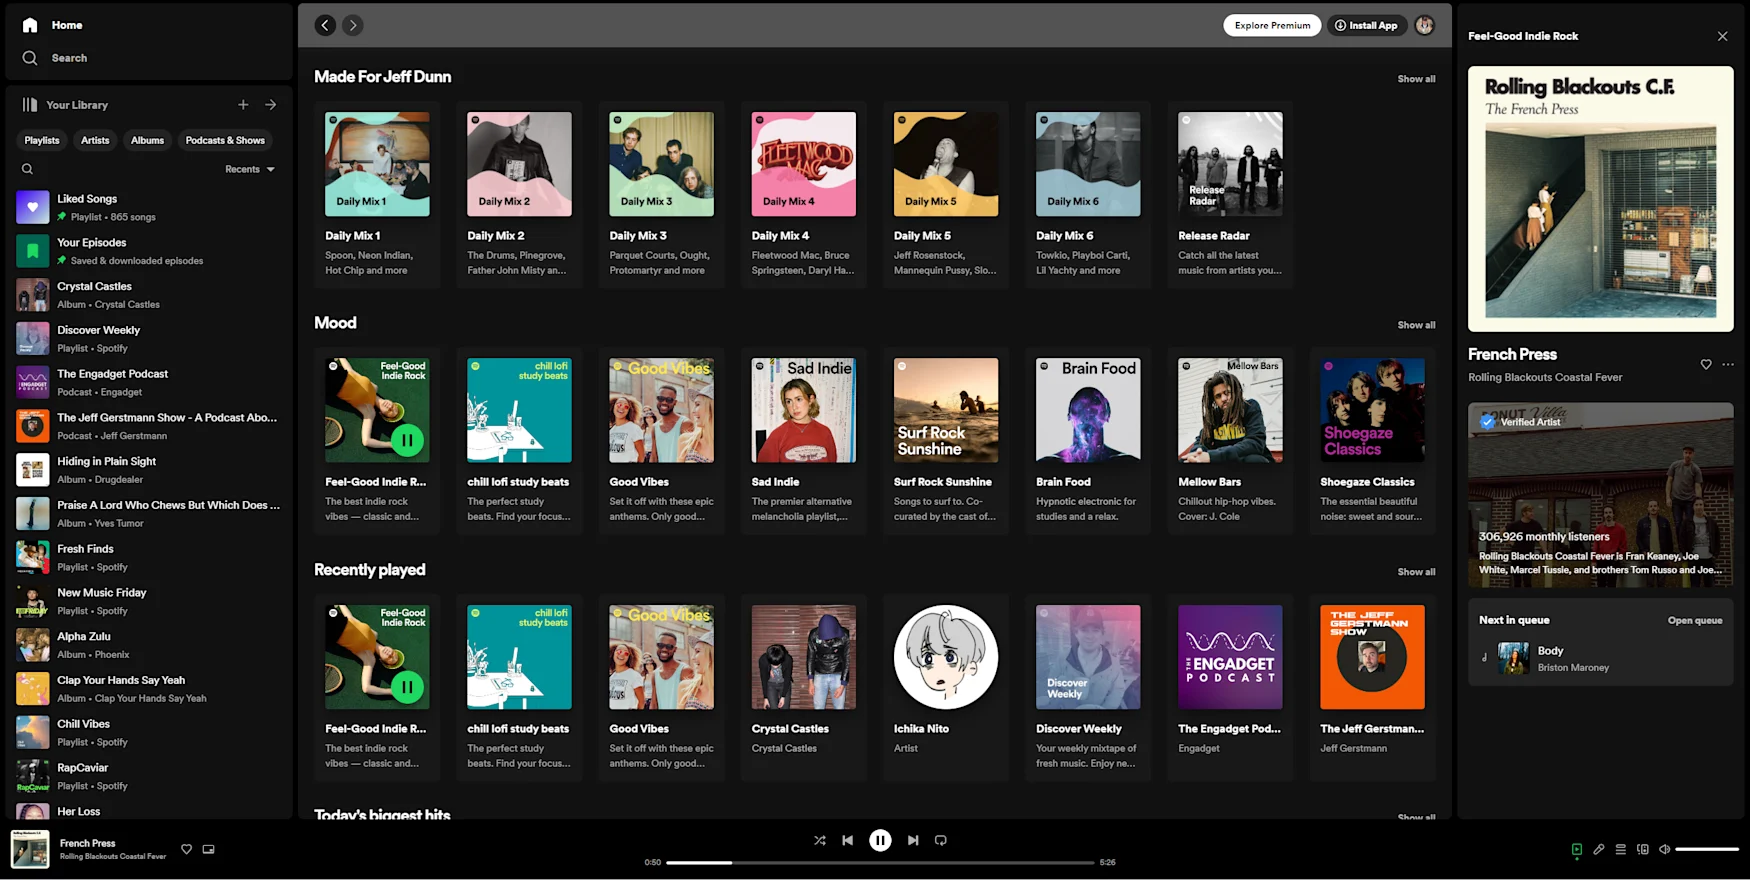Adjust the volume slider
1750x880 pixels.
click(1707, 849)
